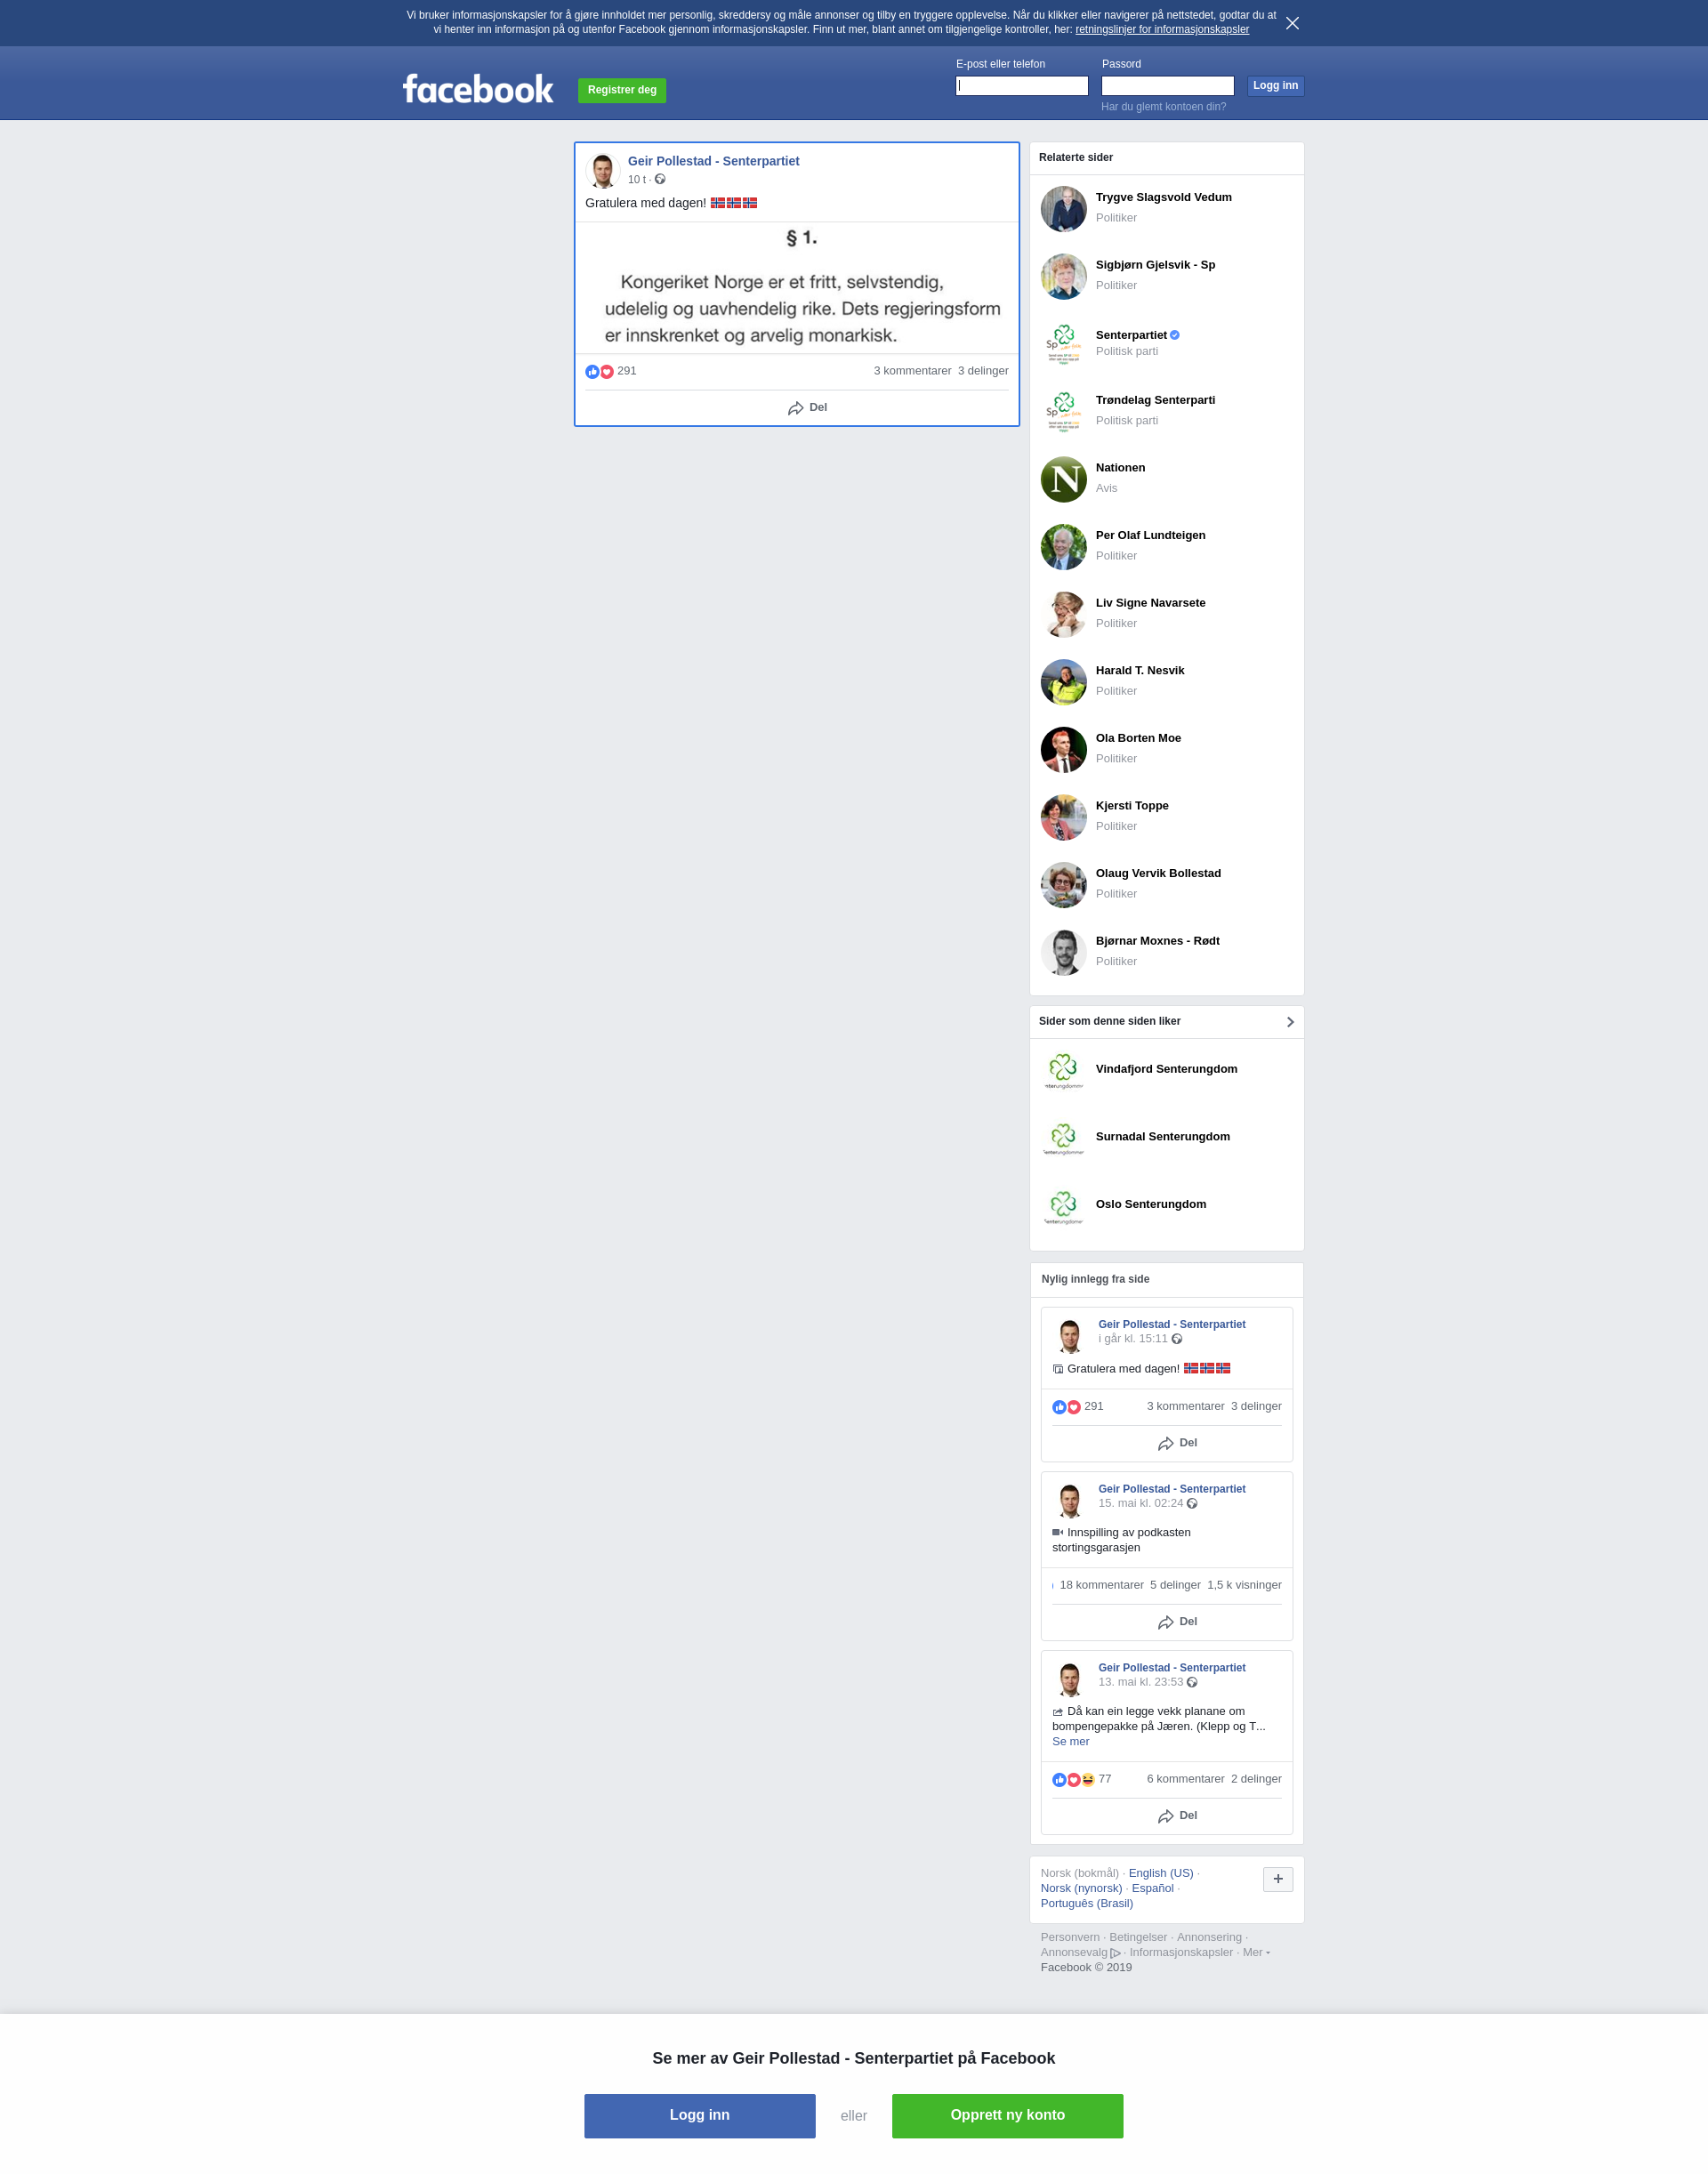Focus the Passord input field
The height and width of the screenshot is (2174, 1708).
1167,86
